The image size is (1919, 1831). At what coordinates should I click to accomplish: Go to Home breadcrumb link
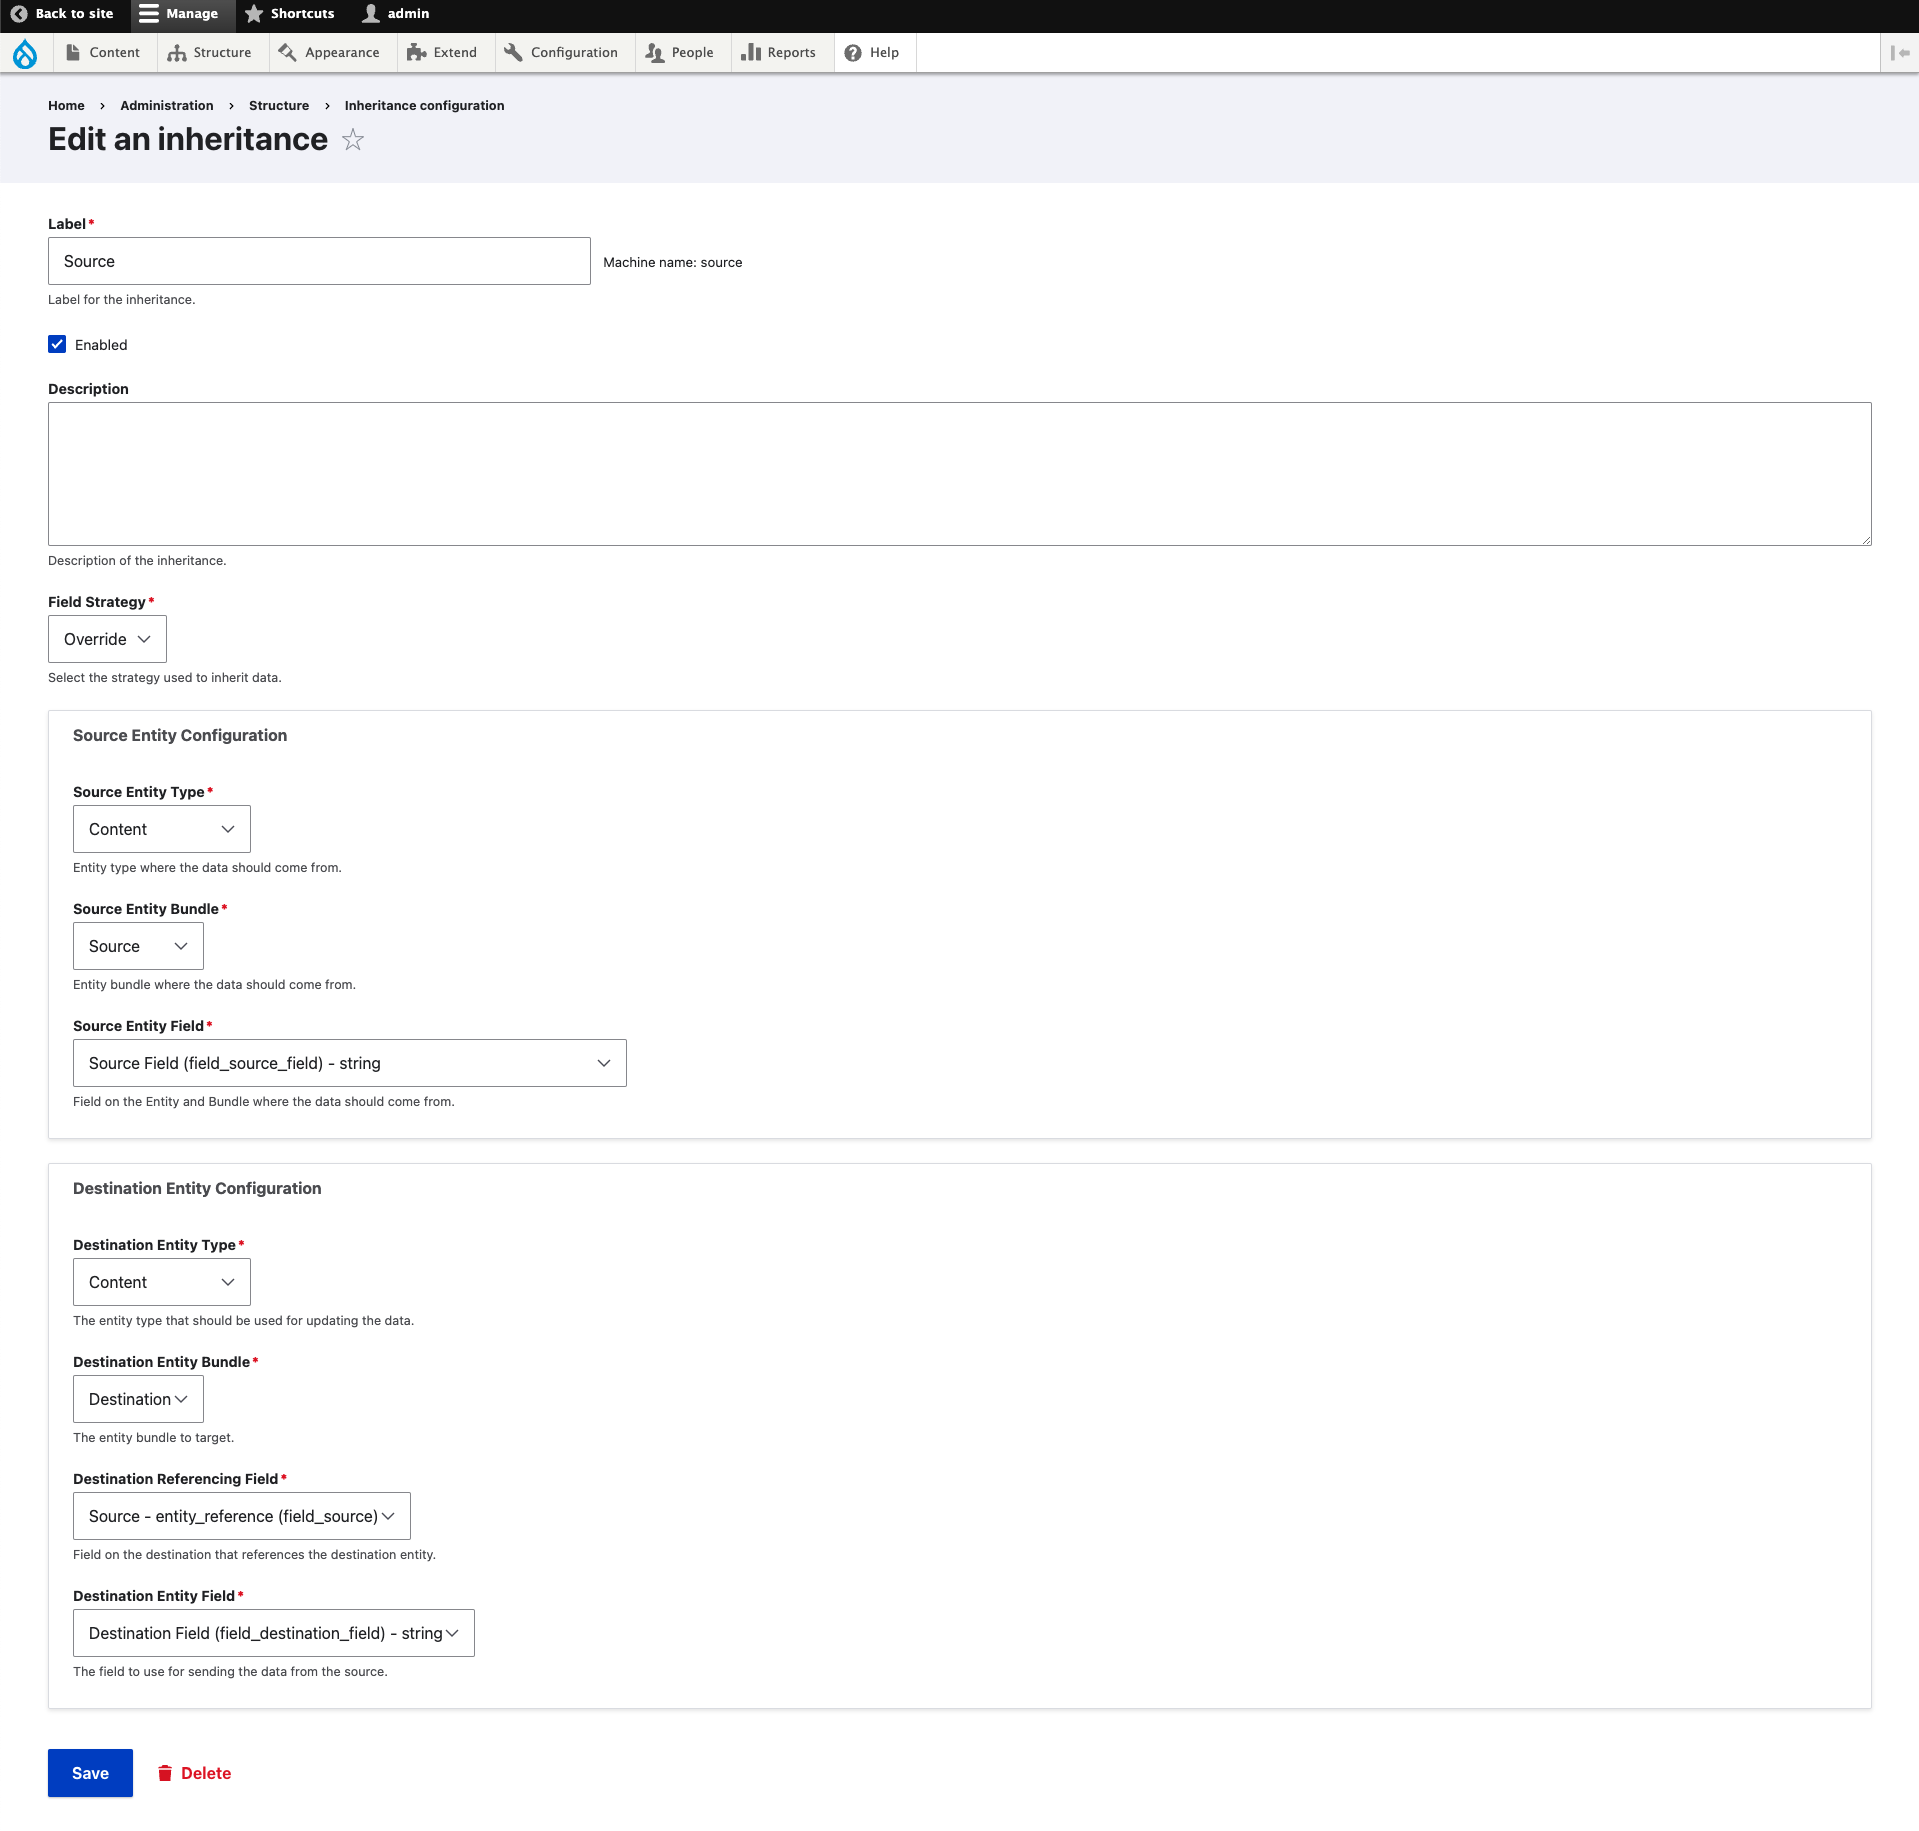[66, 106]
